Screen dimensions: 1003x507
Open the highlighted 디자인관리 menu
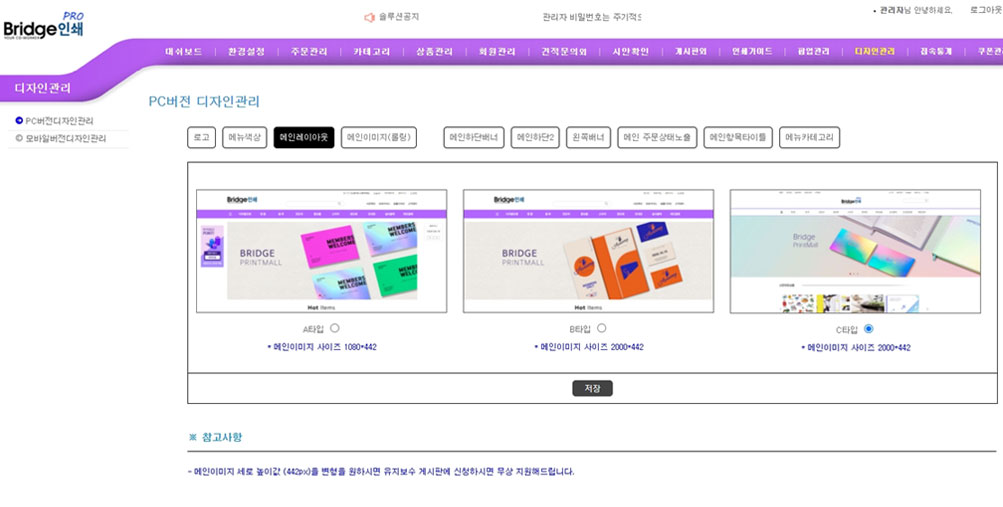(874, 52)
